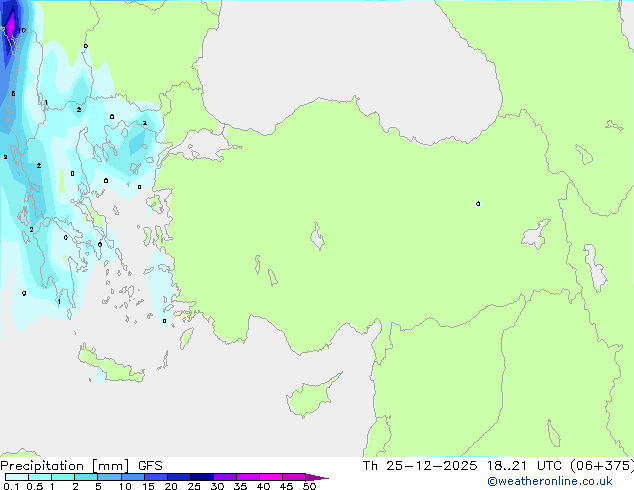Choose the 25–30 mm navy legend box
The width and height of the screenshot is (634, 490).
[x=202, y=477]
